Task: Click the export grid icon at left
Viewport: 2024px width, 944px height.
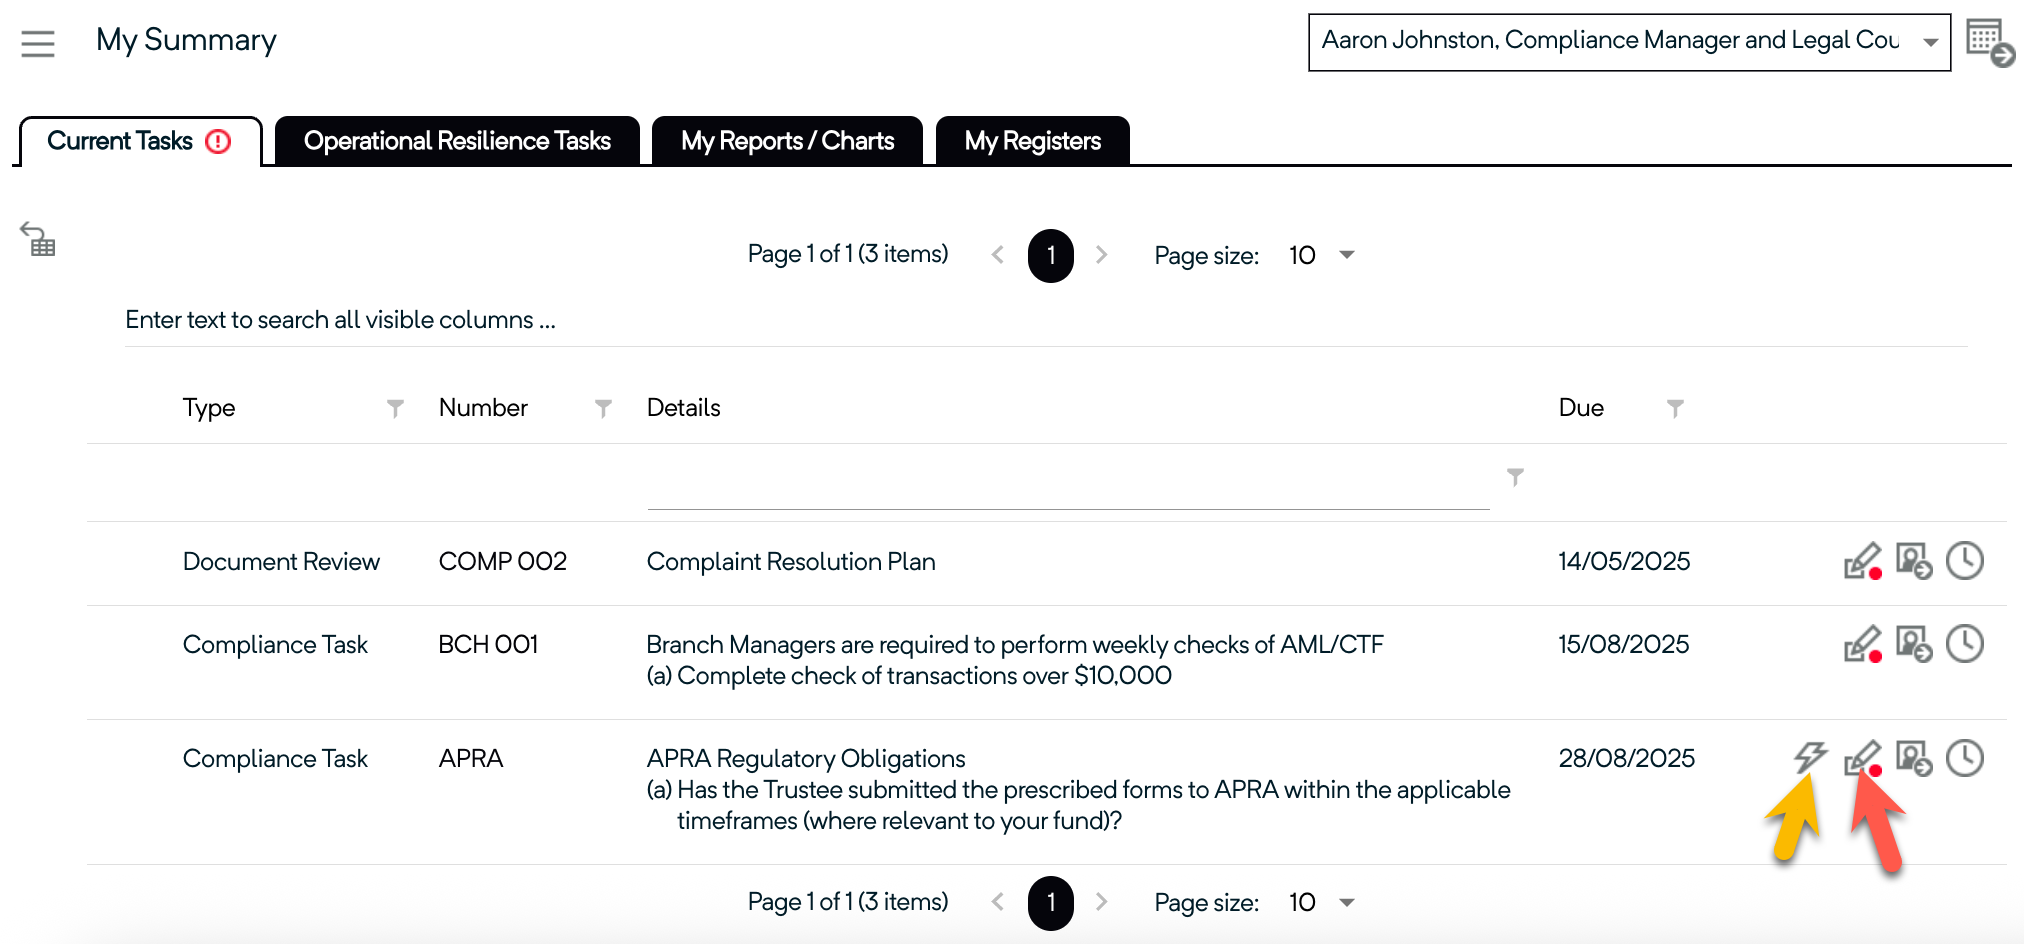Action: click(x=38, y=239)
